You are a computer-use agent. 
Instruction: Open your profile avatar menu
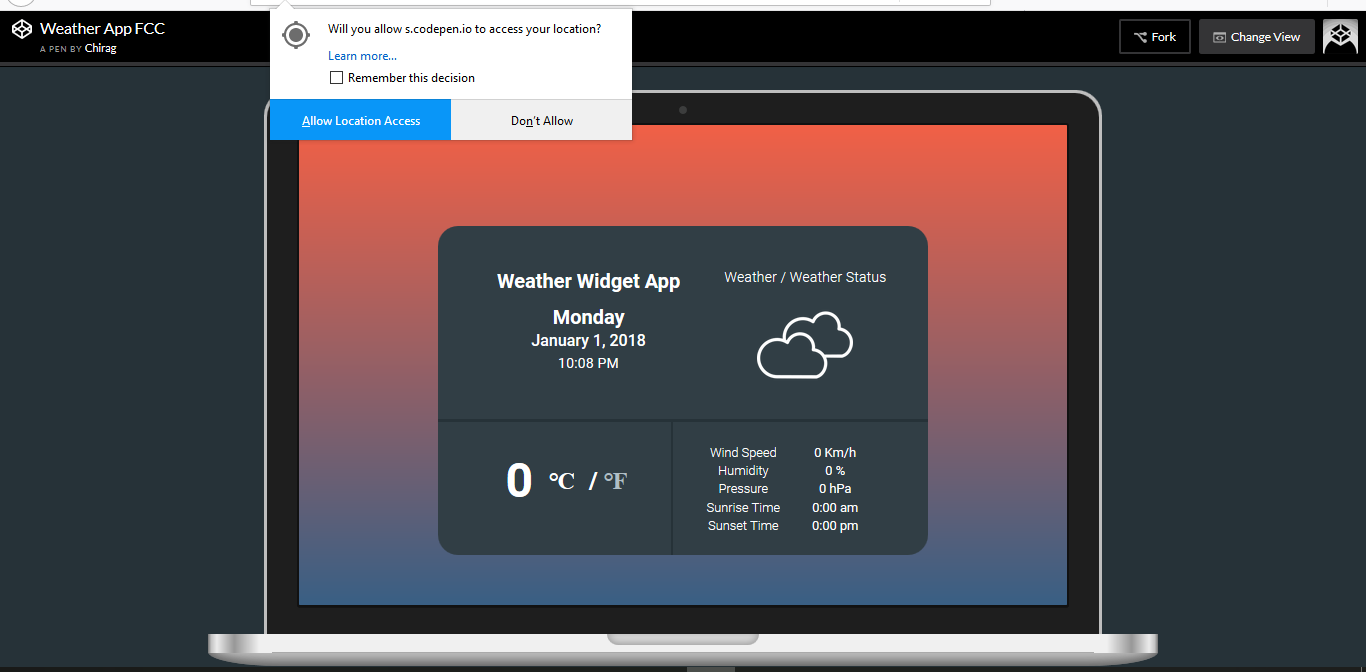click(x=1340, y=36)
